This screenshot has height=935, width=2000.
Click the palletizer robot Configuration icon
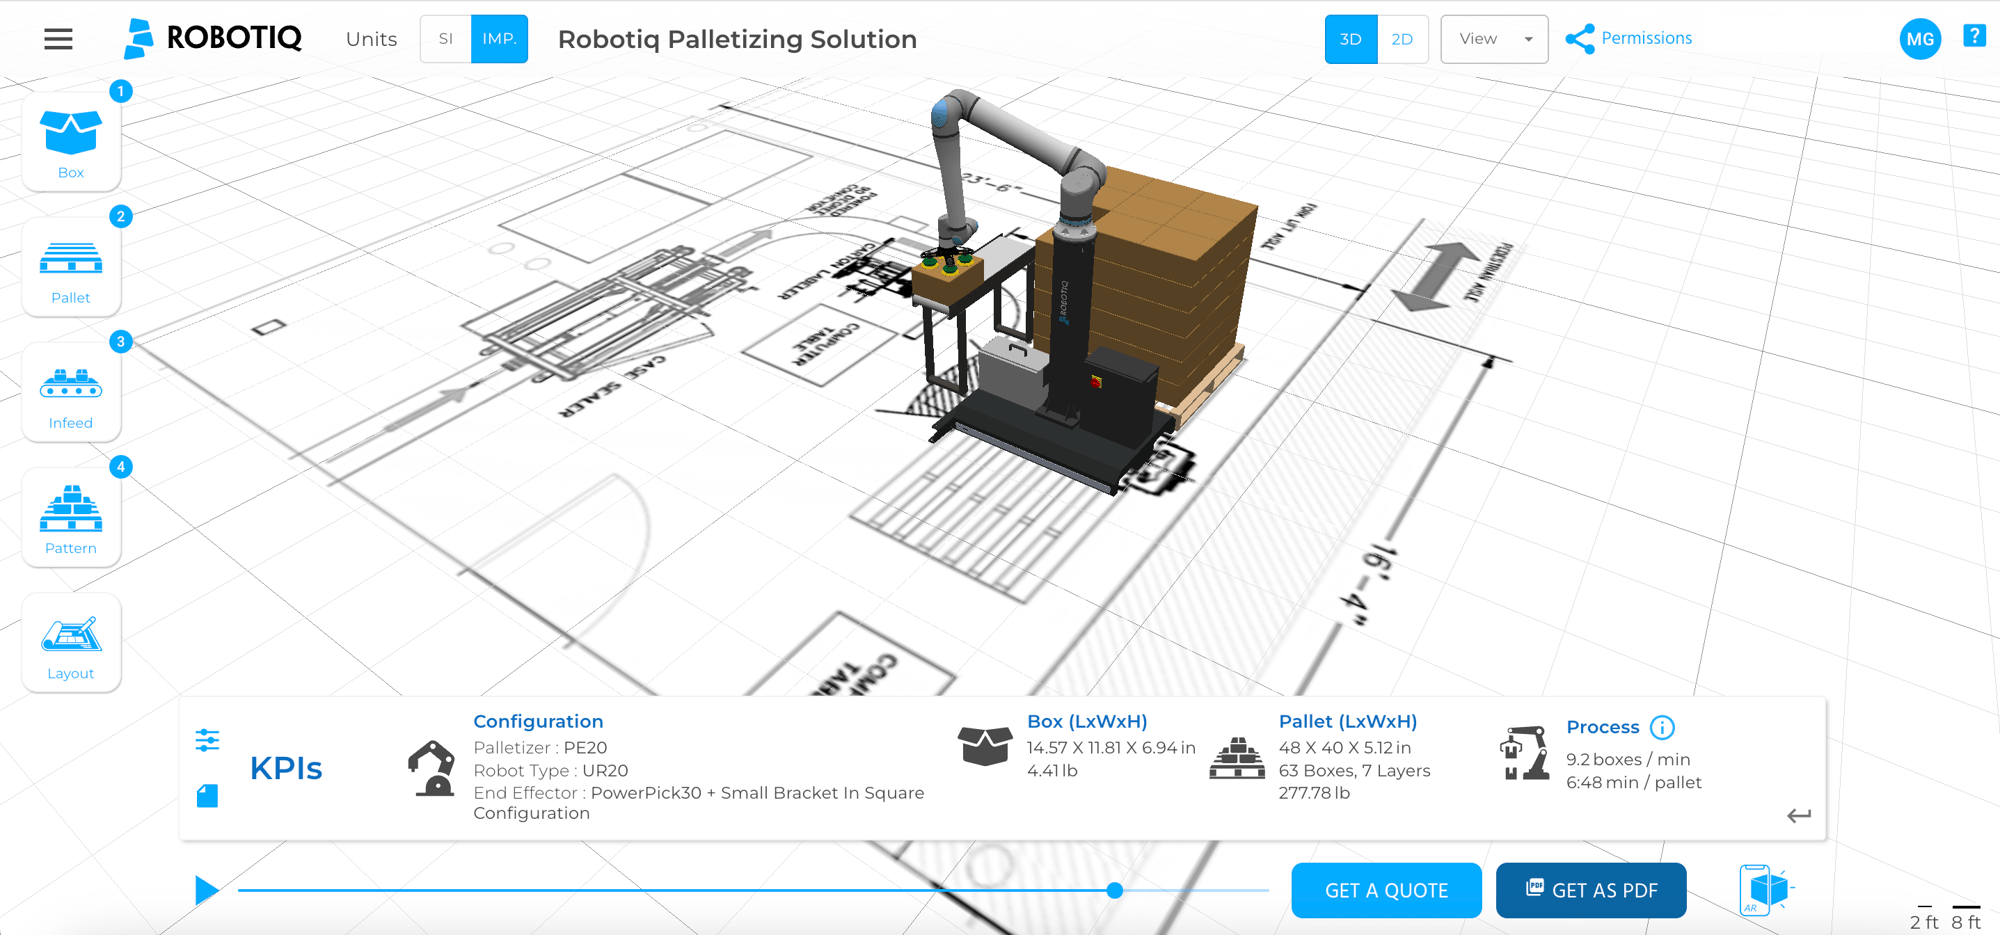(431, 768)
